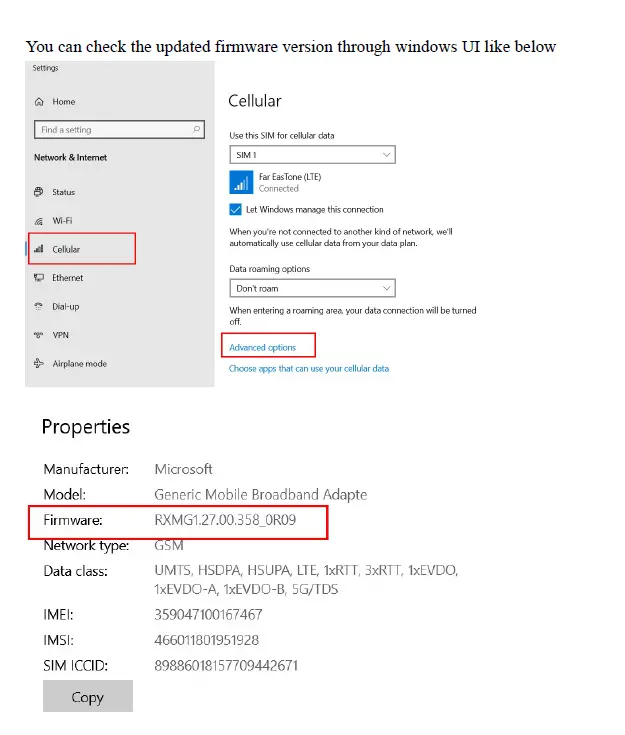Screen dimensions: 625x735
Task: Click the Home icon in Settings sidebar
Action: (39, 102)
